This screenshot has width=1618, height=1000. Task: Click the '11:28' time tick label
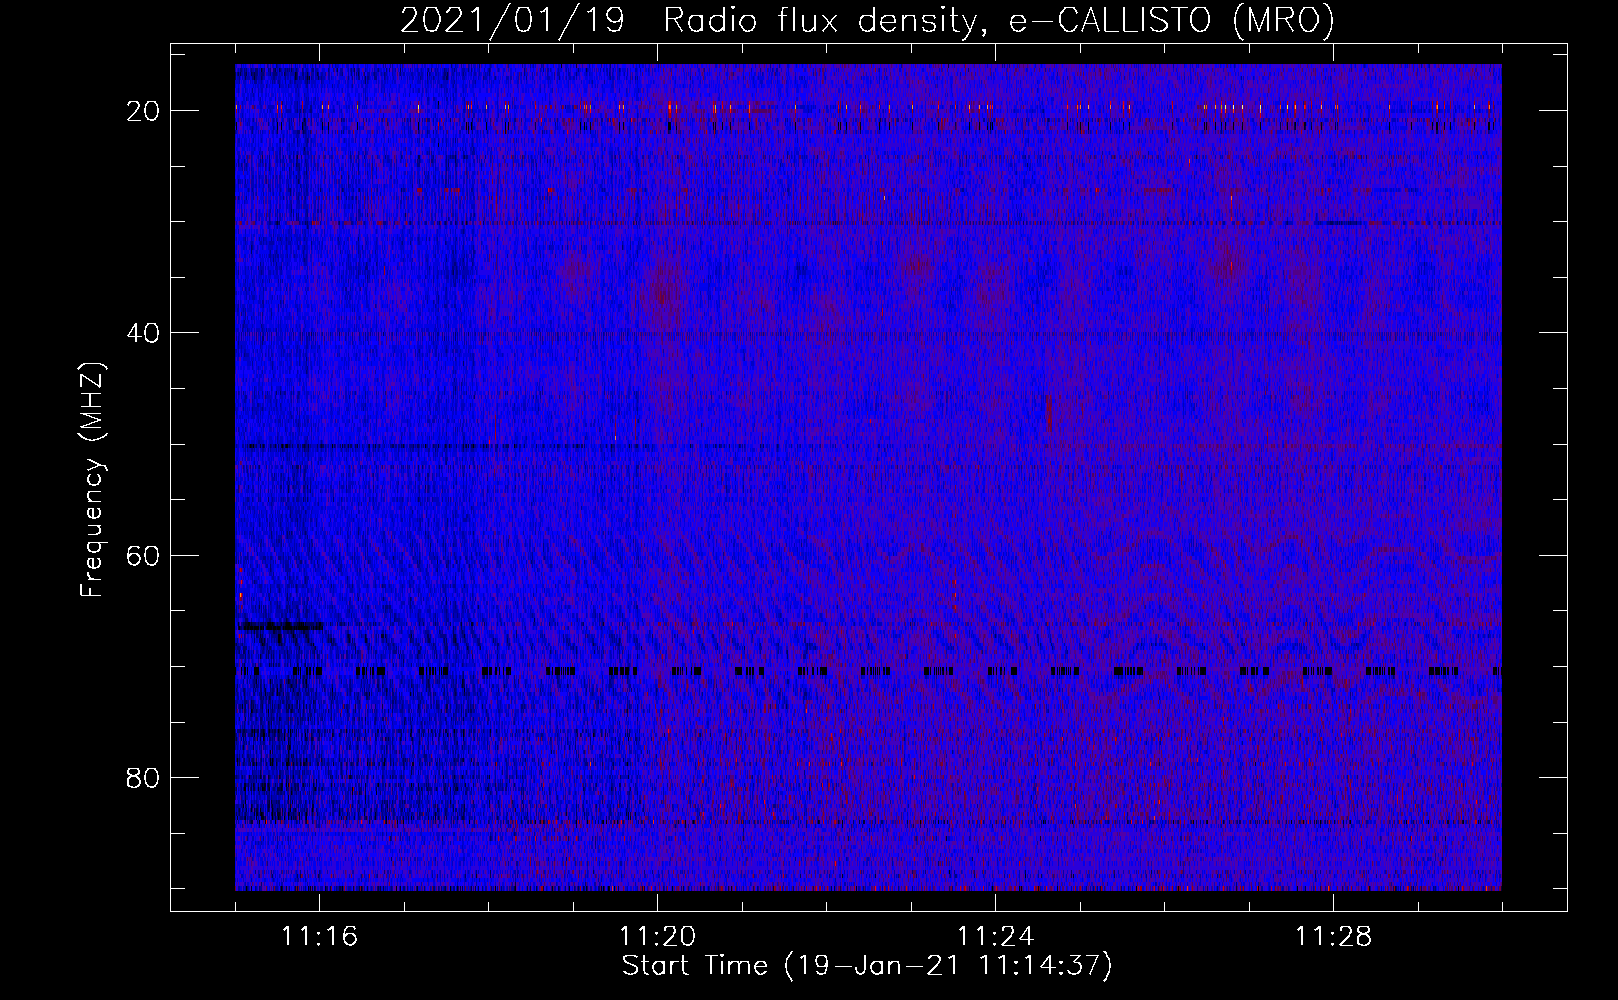[x=1333, y=937]
